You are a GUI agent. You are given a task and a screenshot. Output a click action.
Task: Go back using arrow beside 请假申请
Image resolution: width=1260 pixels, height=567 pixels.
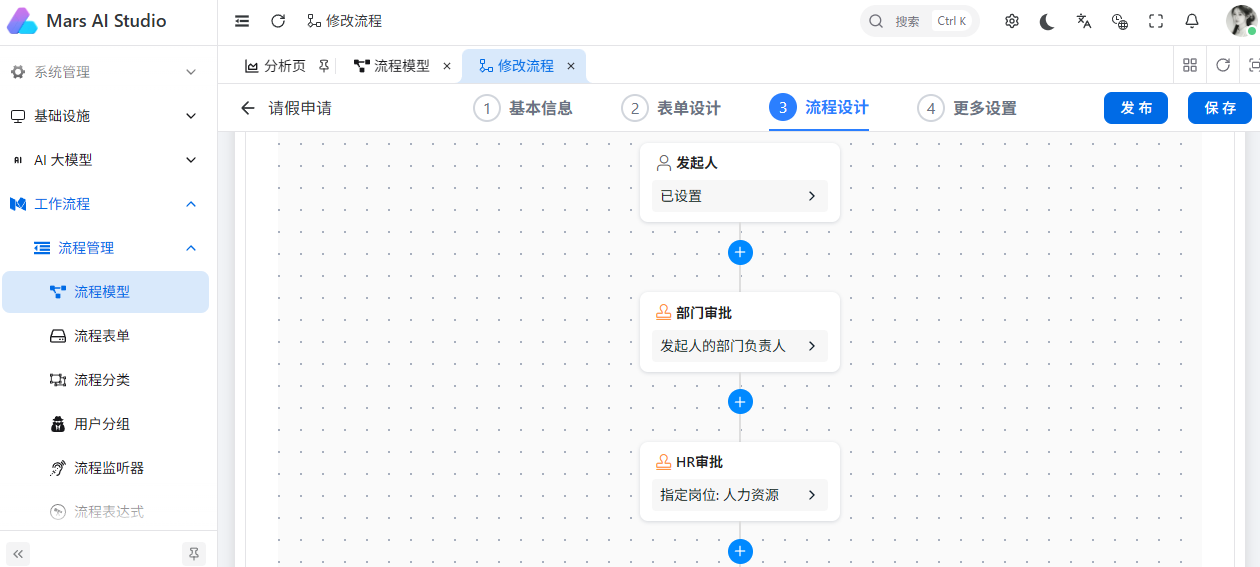pos(248,108)
